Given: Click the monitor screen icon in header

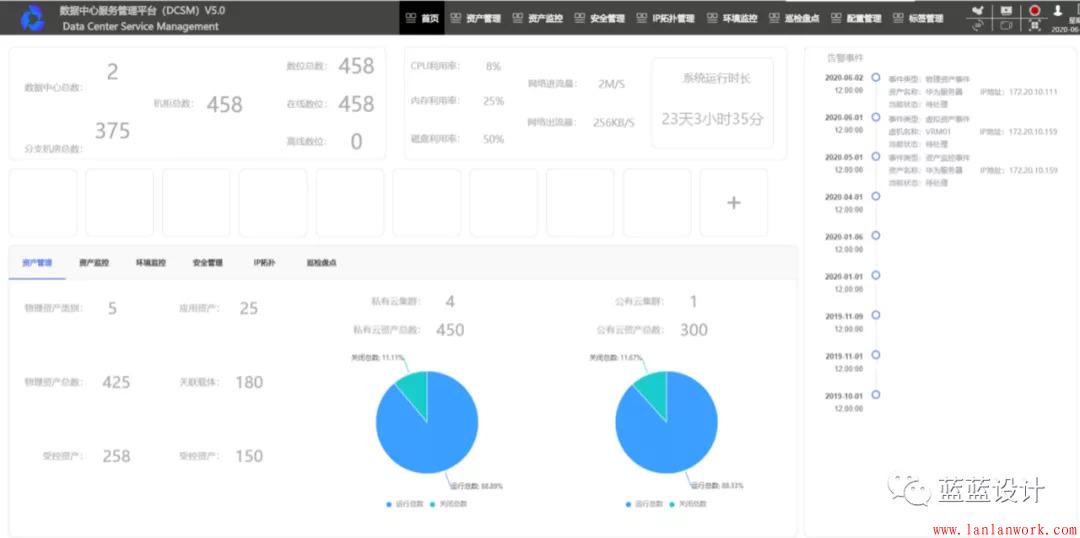Looking at the screenshot, I should tap(1006, 10).
